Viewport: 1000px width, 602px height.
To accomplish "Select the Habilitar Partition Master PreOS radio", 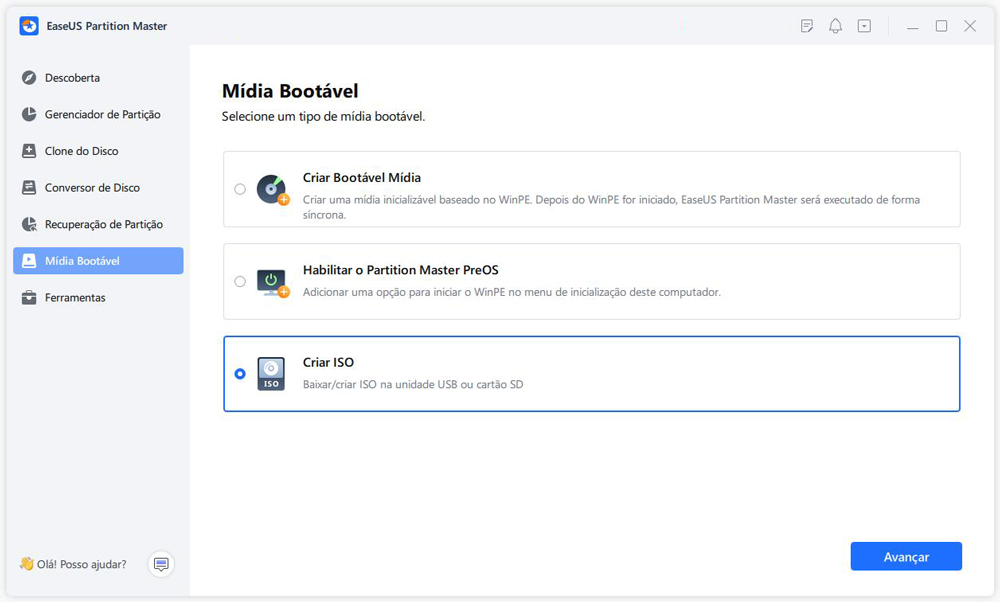I will tap(240, 281).
